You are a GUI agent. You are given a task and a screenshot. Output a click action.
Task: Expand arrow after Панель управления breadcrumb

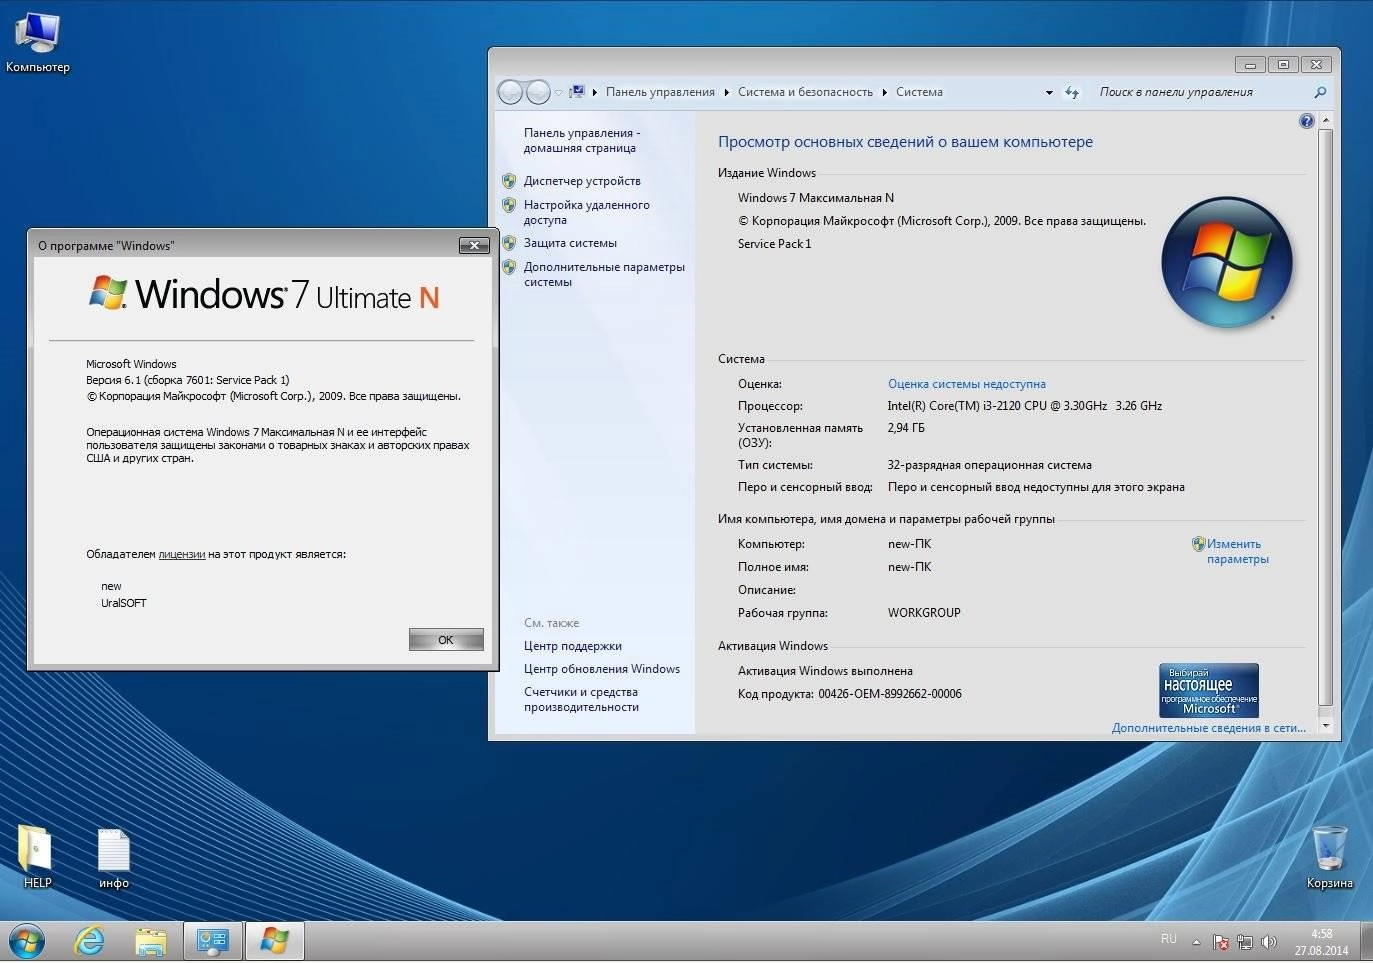pos(727,92)
